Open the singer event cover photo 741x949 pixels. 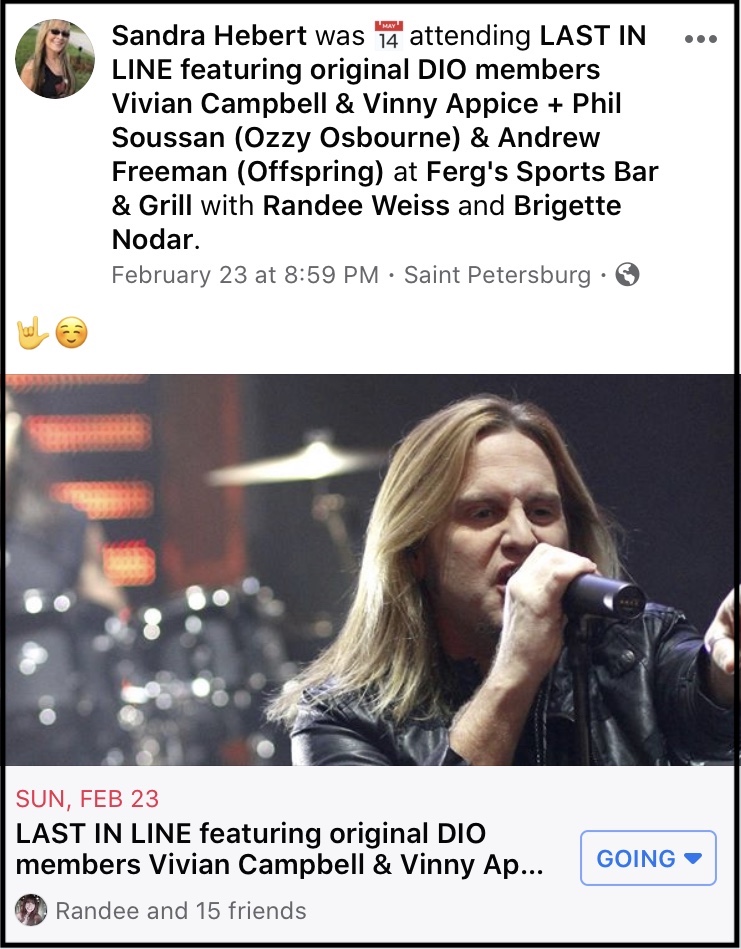pyautogui.click(x=370, y=570)
